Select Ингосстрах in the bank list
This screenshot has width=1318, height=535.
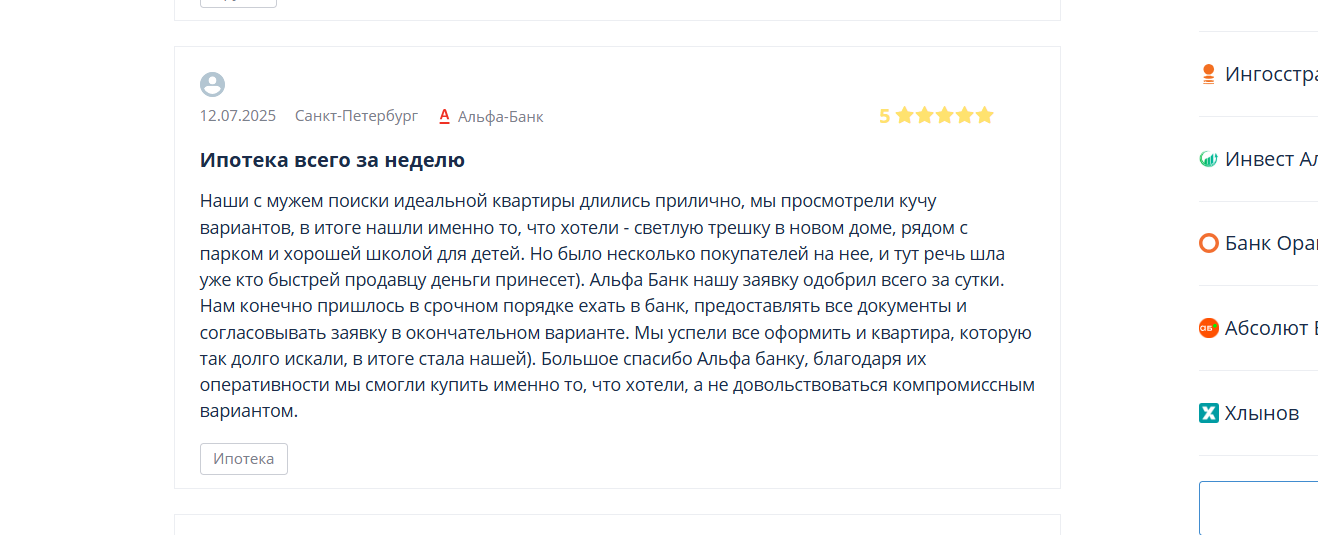click(1271, 74)
